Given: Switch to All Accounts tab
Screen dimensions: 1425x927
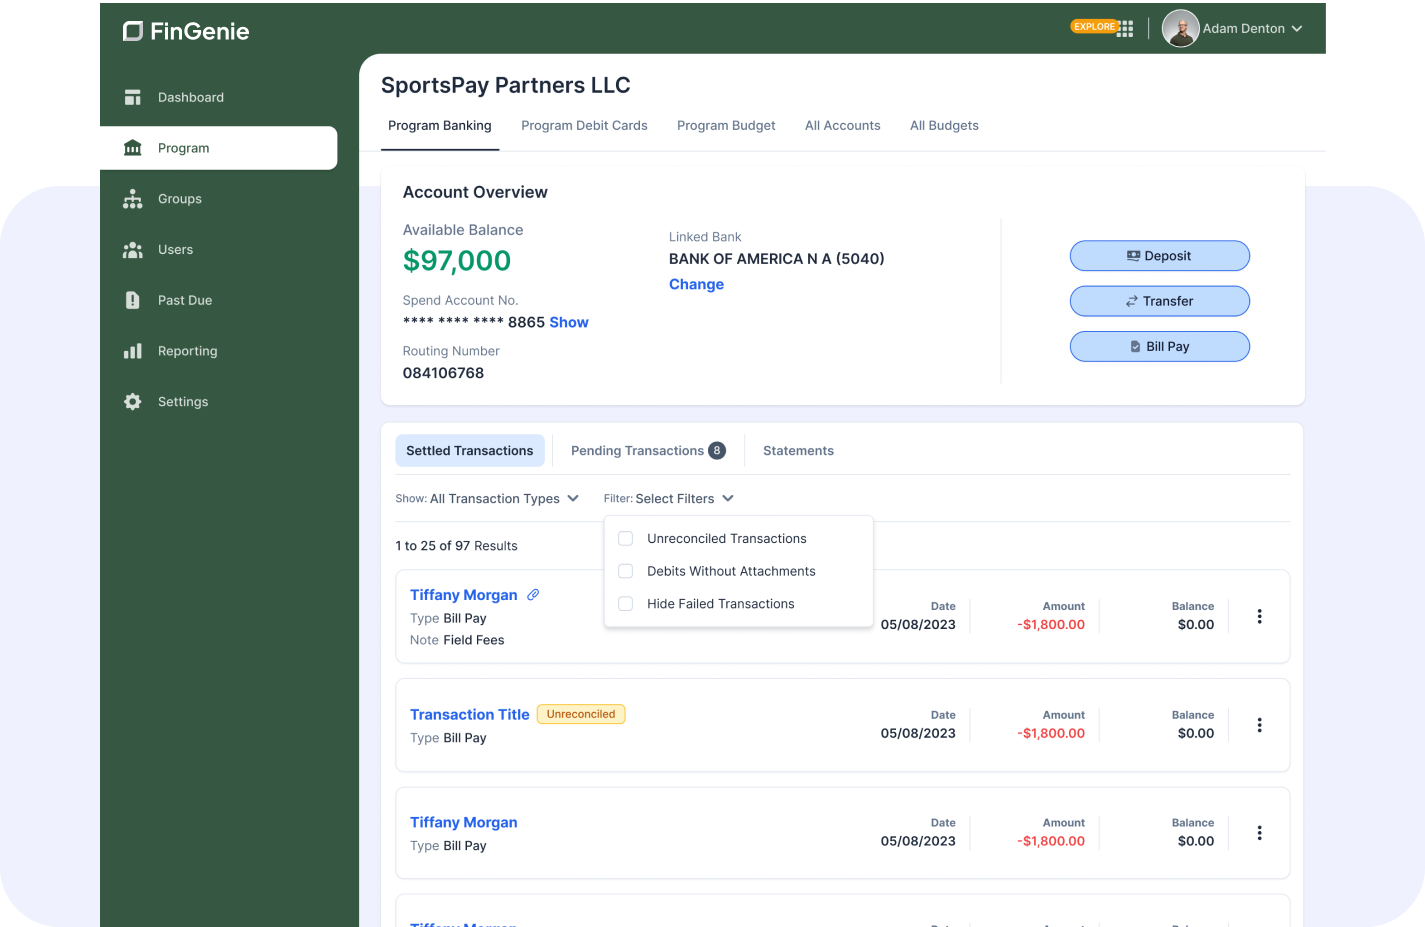Looking at the screenshot, I should click(843, 126).
